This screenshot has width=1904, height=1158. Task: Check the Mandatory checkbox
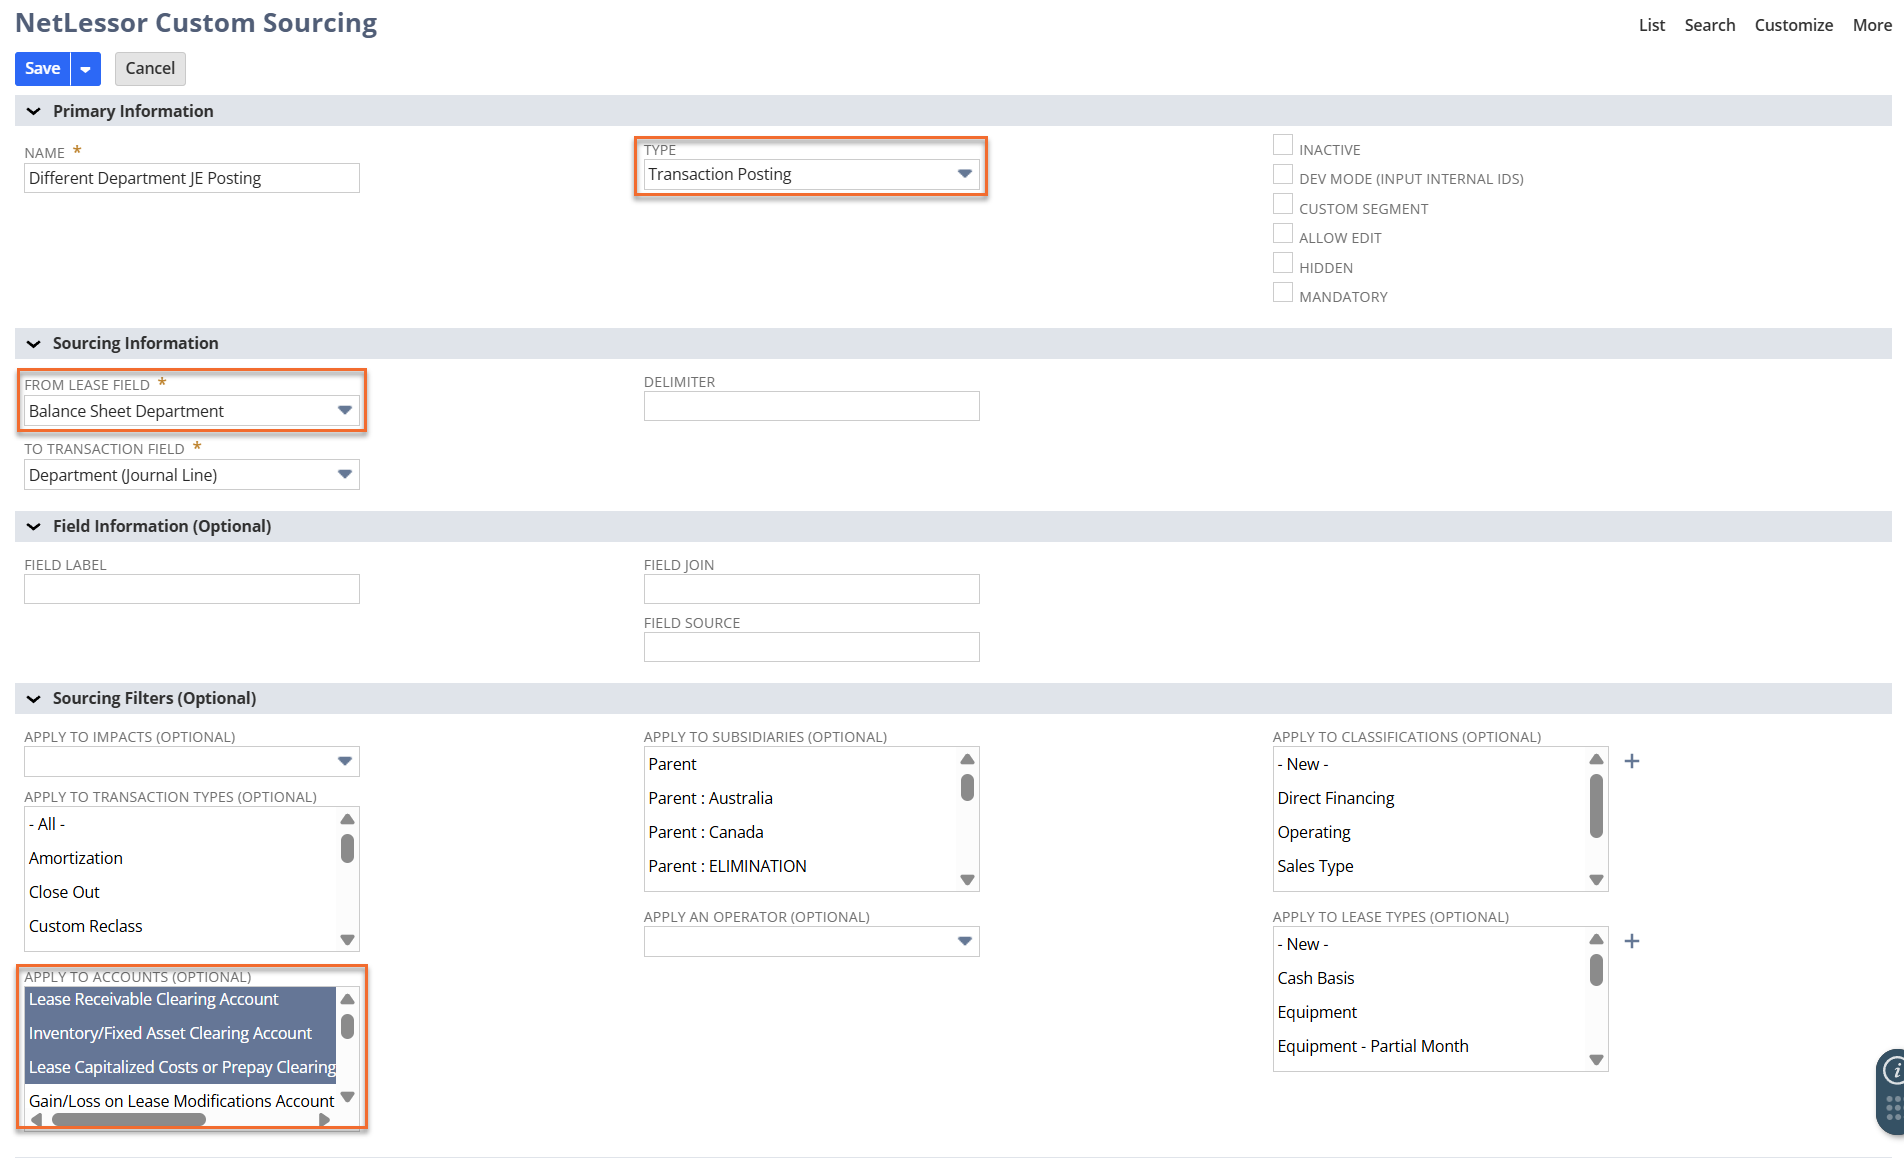tap(1282, 293)
